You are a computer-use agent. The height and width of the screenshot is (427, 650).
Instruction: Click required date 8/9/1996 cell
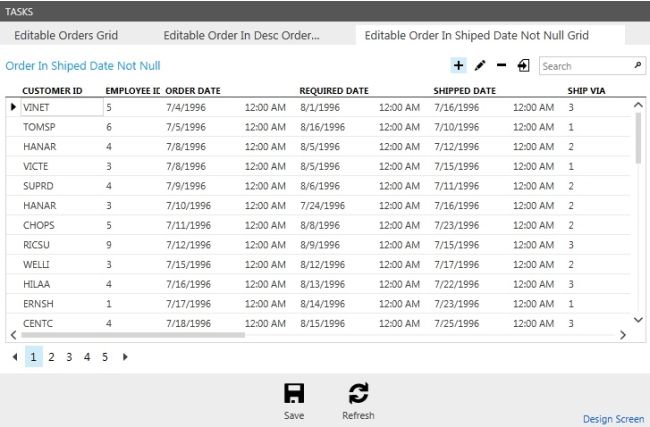(x=320, y=245)
